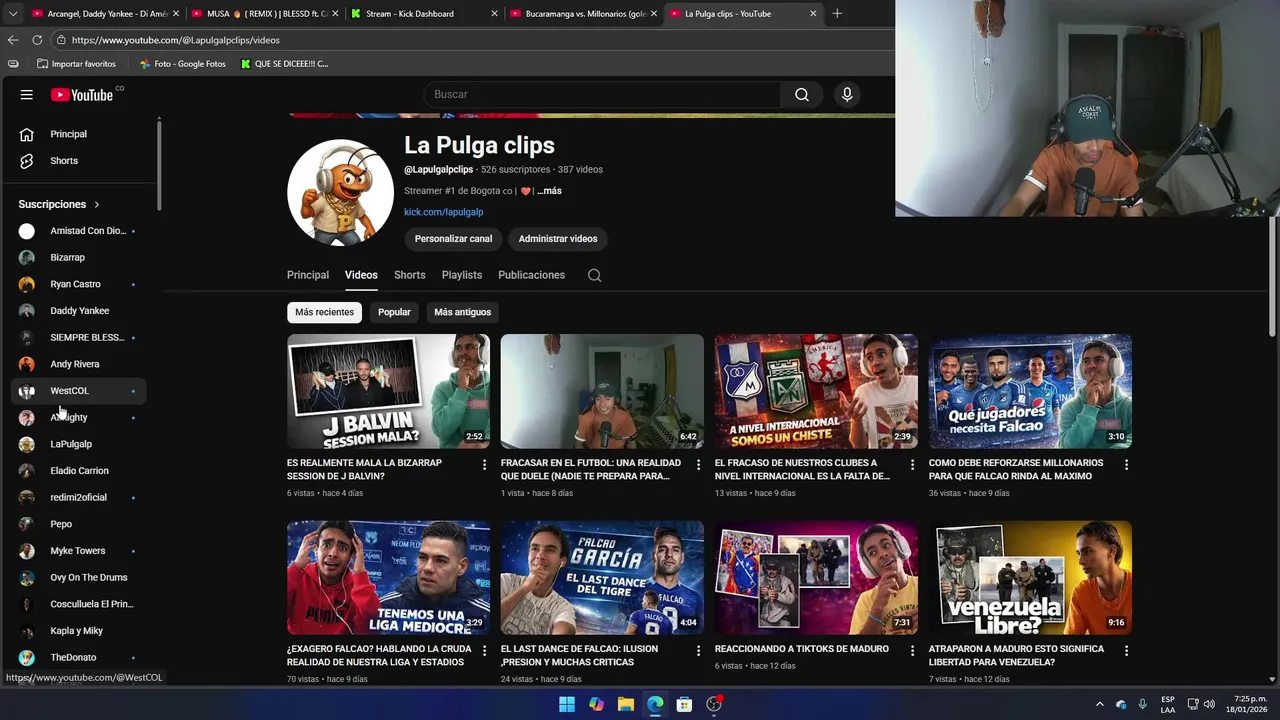The width and height of the screenshot is (1280, 720).
Task: Click the channel search magnifier icon
Action: tap(594, 275)
